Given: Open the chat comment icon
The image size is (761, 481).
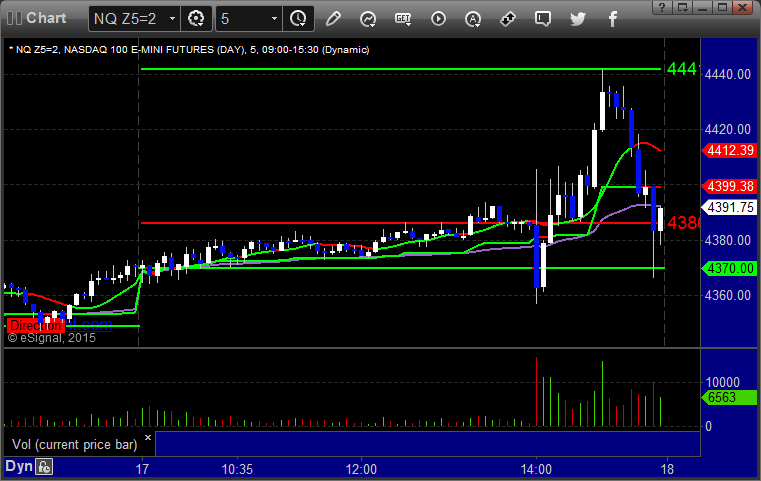Looking at the screenshot, I should point(543,19).
